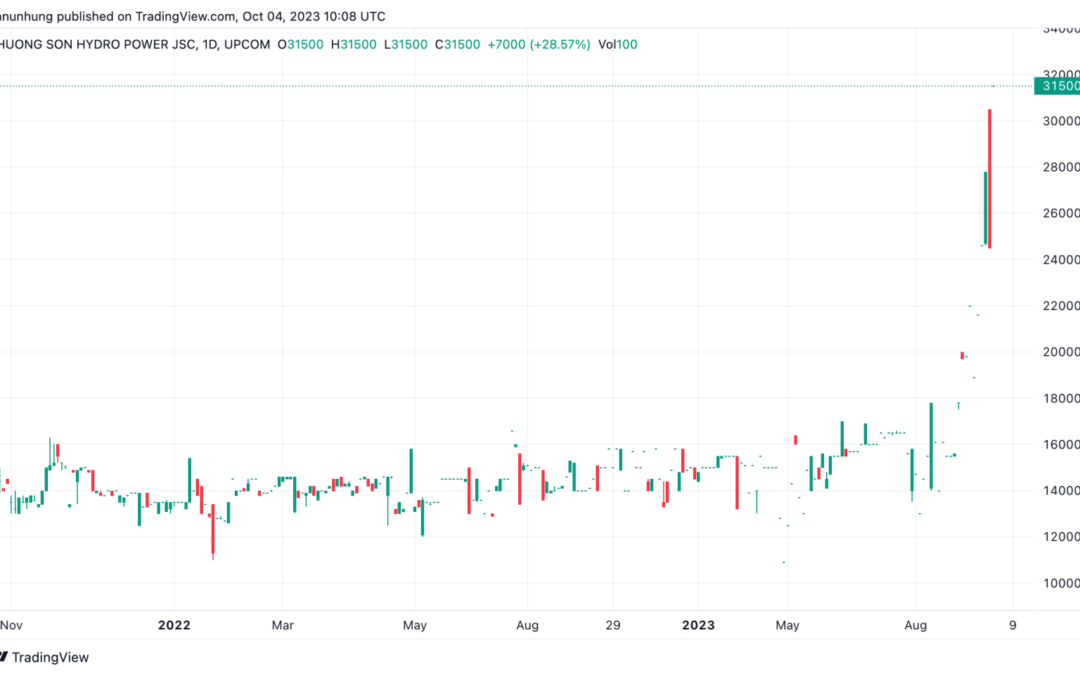This screenshot has height=675, width=1080.
Task: Click the TradingView.com published header text
Action: pyautogui.click(x=193, y=16)
